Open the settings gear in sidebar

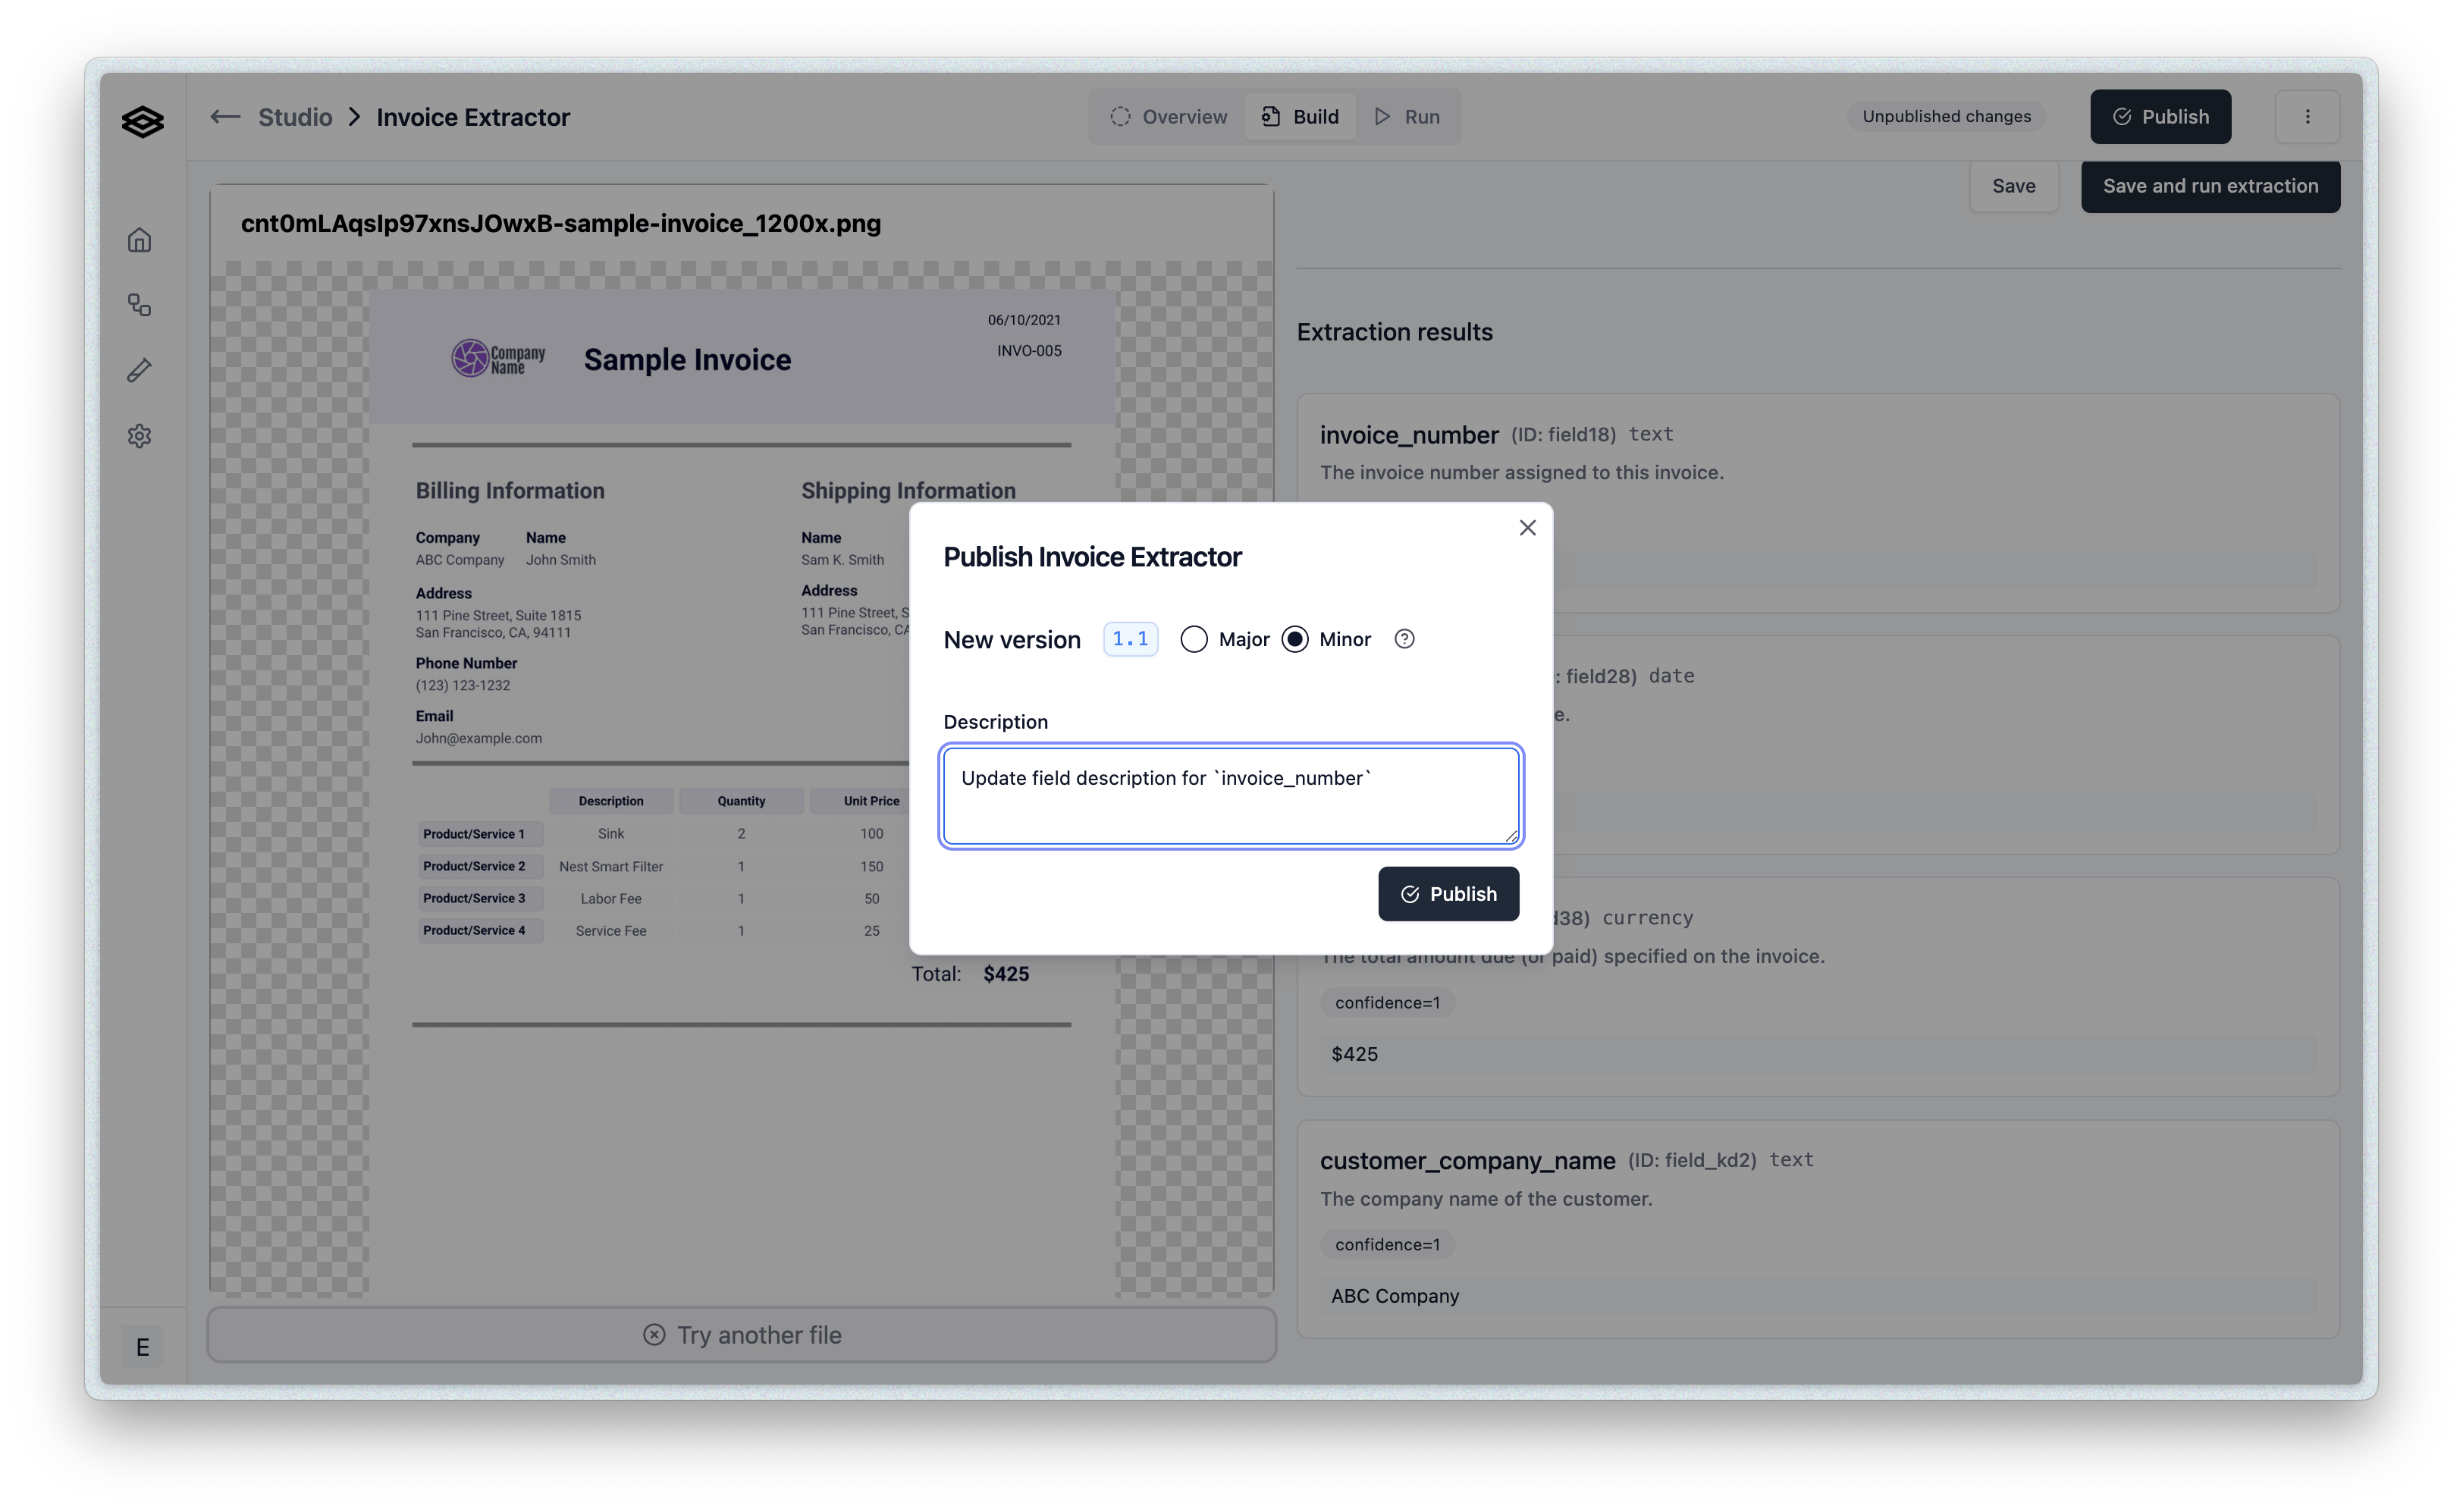(x=140, y=436)
